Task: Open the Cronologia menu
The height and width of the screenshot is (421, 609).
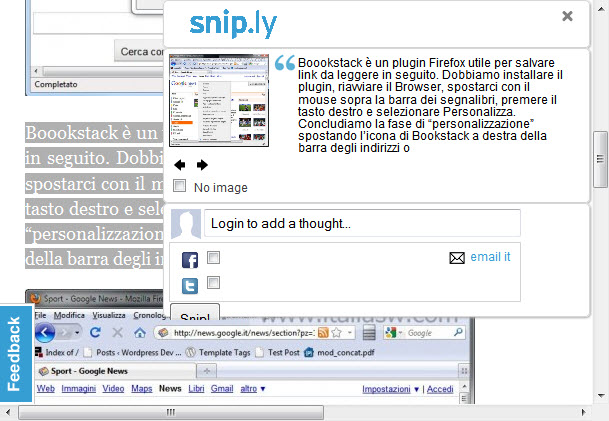Action: (150, 315)
